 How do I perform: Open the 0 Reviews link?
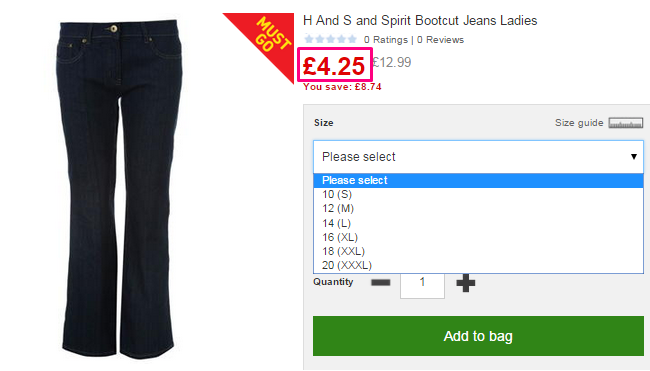pos(440,40)
